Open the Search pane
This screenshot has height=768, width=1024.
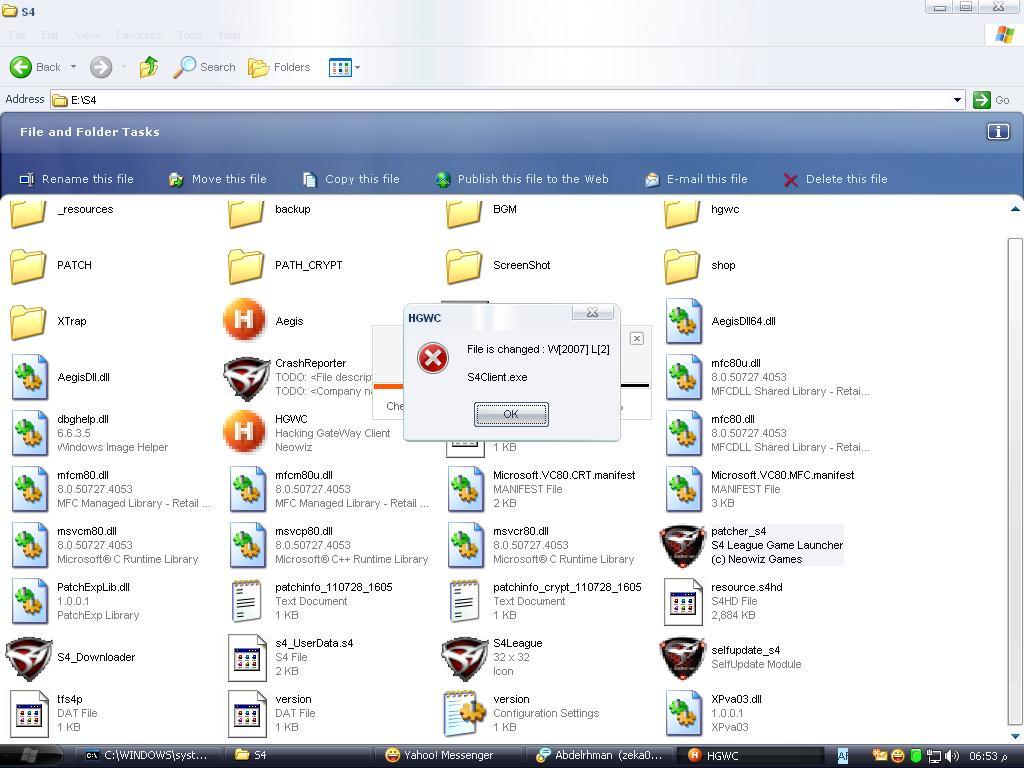tap(204, 67)
